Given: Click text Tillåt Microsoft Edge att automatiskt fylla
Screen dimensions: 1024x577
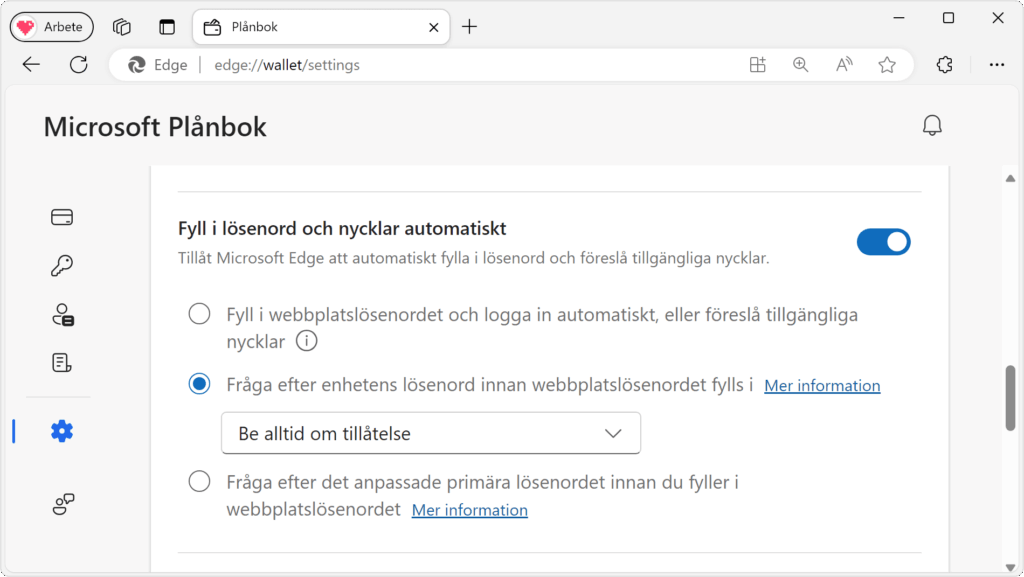Looking at the screenshot, I should [x=473, y=258].
